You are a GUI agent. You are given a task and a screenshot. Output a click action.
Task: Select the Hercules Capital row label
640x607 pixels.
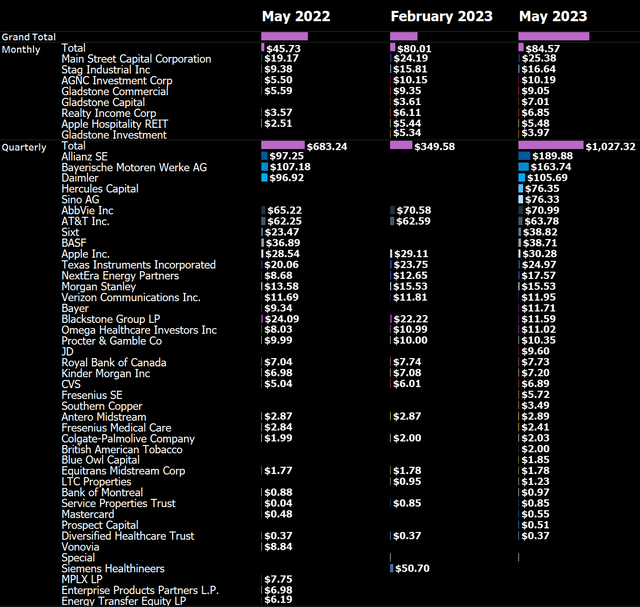pyautogui.click(x=100, y=189)
